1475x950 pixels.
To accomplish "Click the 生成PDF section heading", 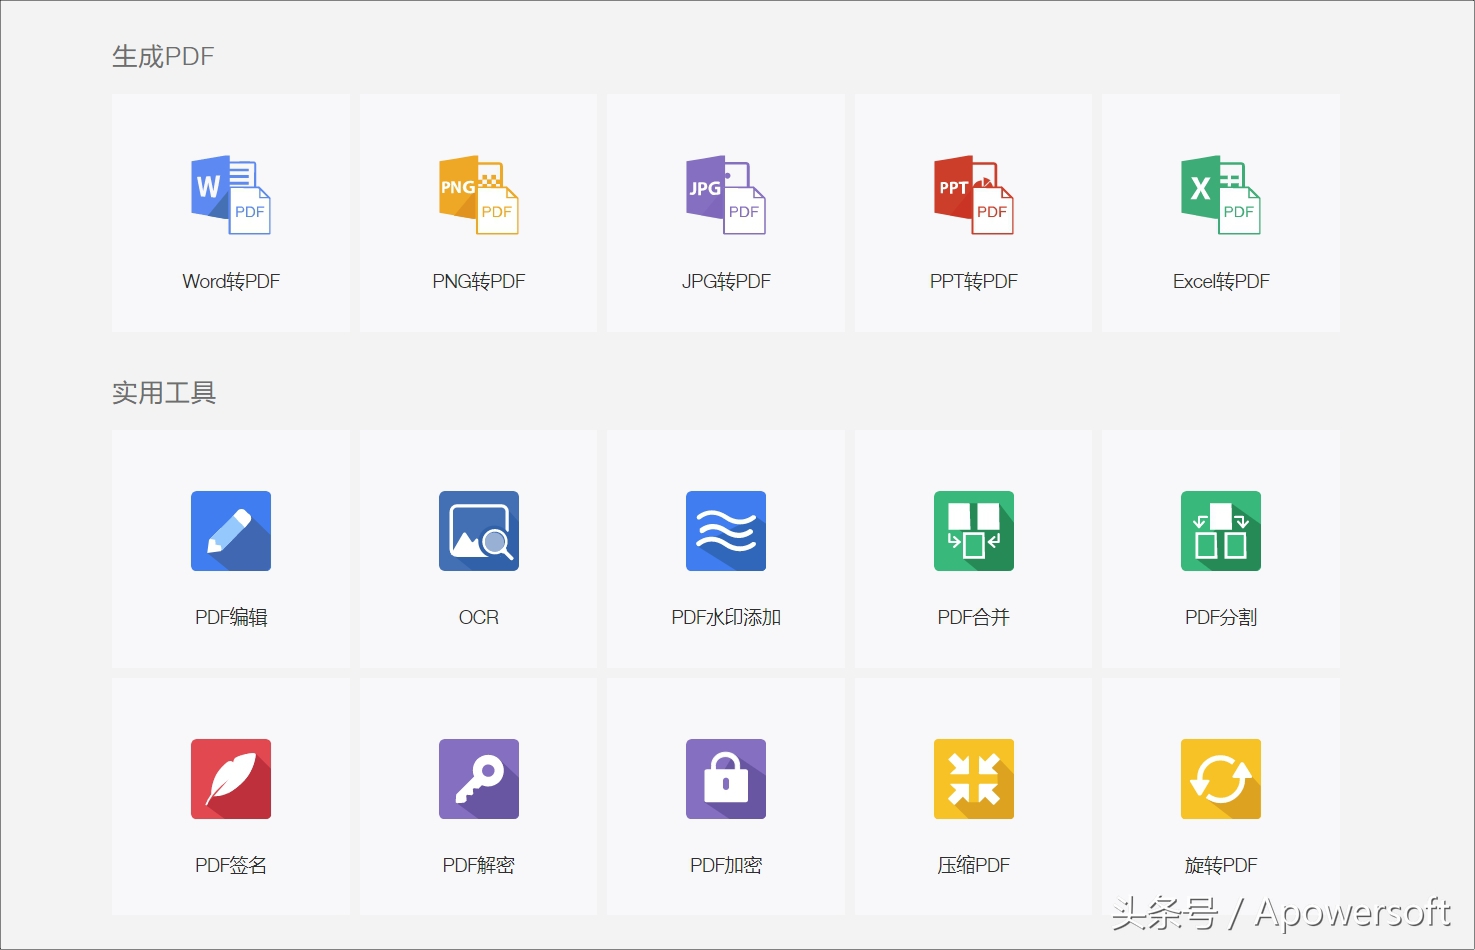I will tap(163, 55).
